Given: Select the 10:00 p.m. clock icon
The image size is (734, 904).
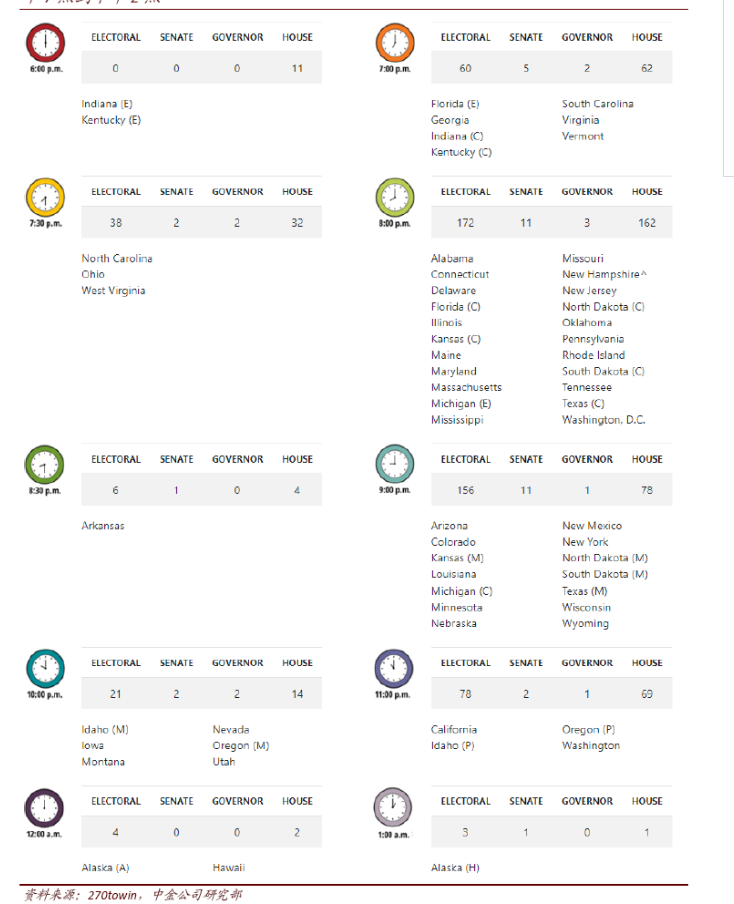Looking at the screenshot, I should coord(44,667).
